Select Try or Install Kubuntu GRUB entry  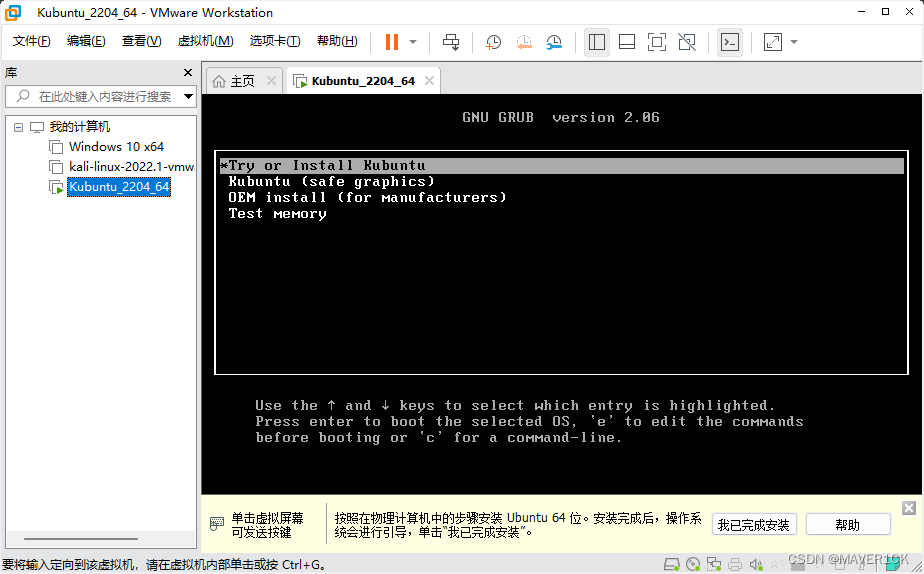[x=562, y=166]
